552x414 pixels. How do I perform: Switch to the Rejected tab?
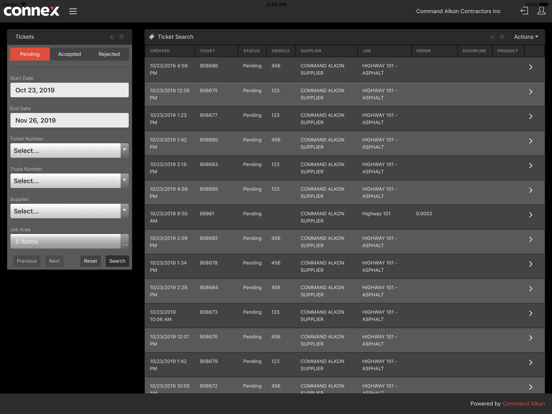pos(109,54)
